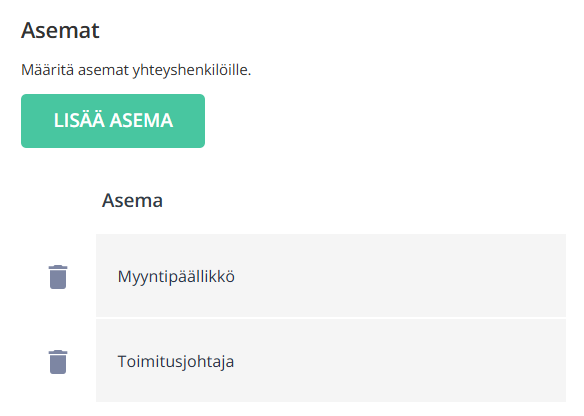
Task: Add a new position via green button
Action: click(113, 121)
